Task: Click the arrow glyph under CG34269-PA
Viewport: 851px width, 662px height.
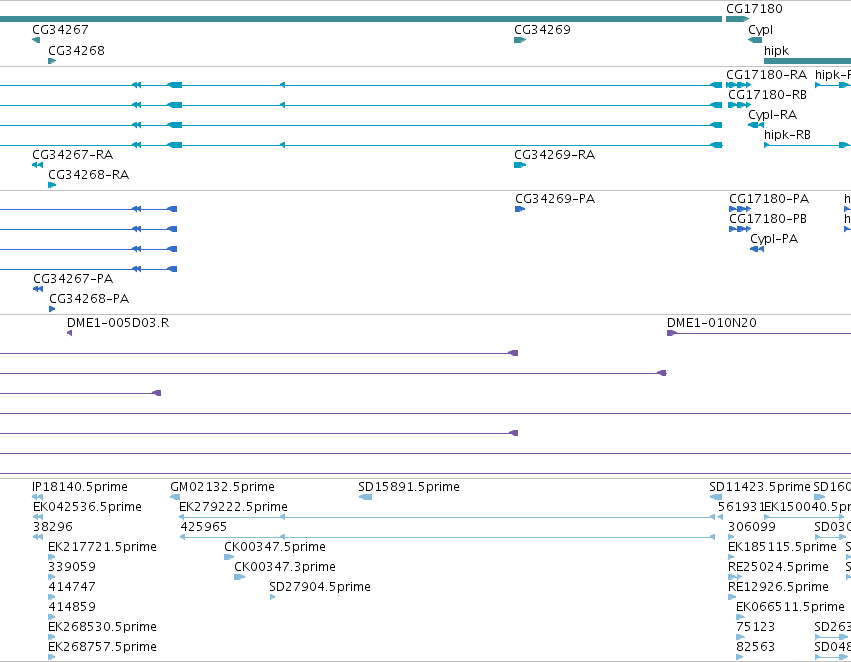Action: [520, 209]
